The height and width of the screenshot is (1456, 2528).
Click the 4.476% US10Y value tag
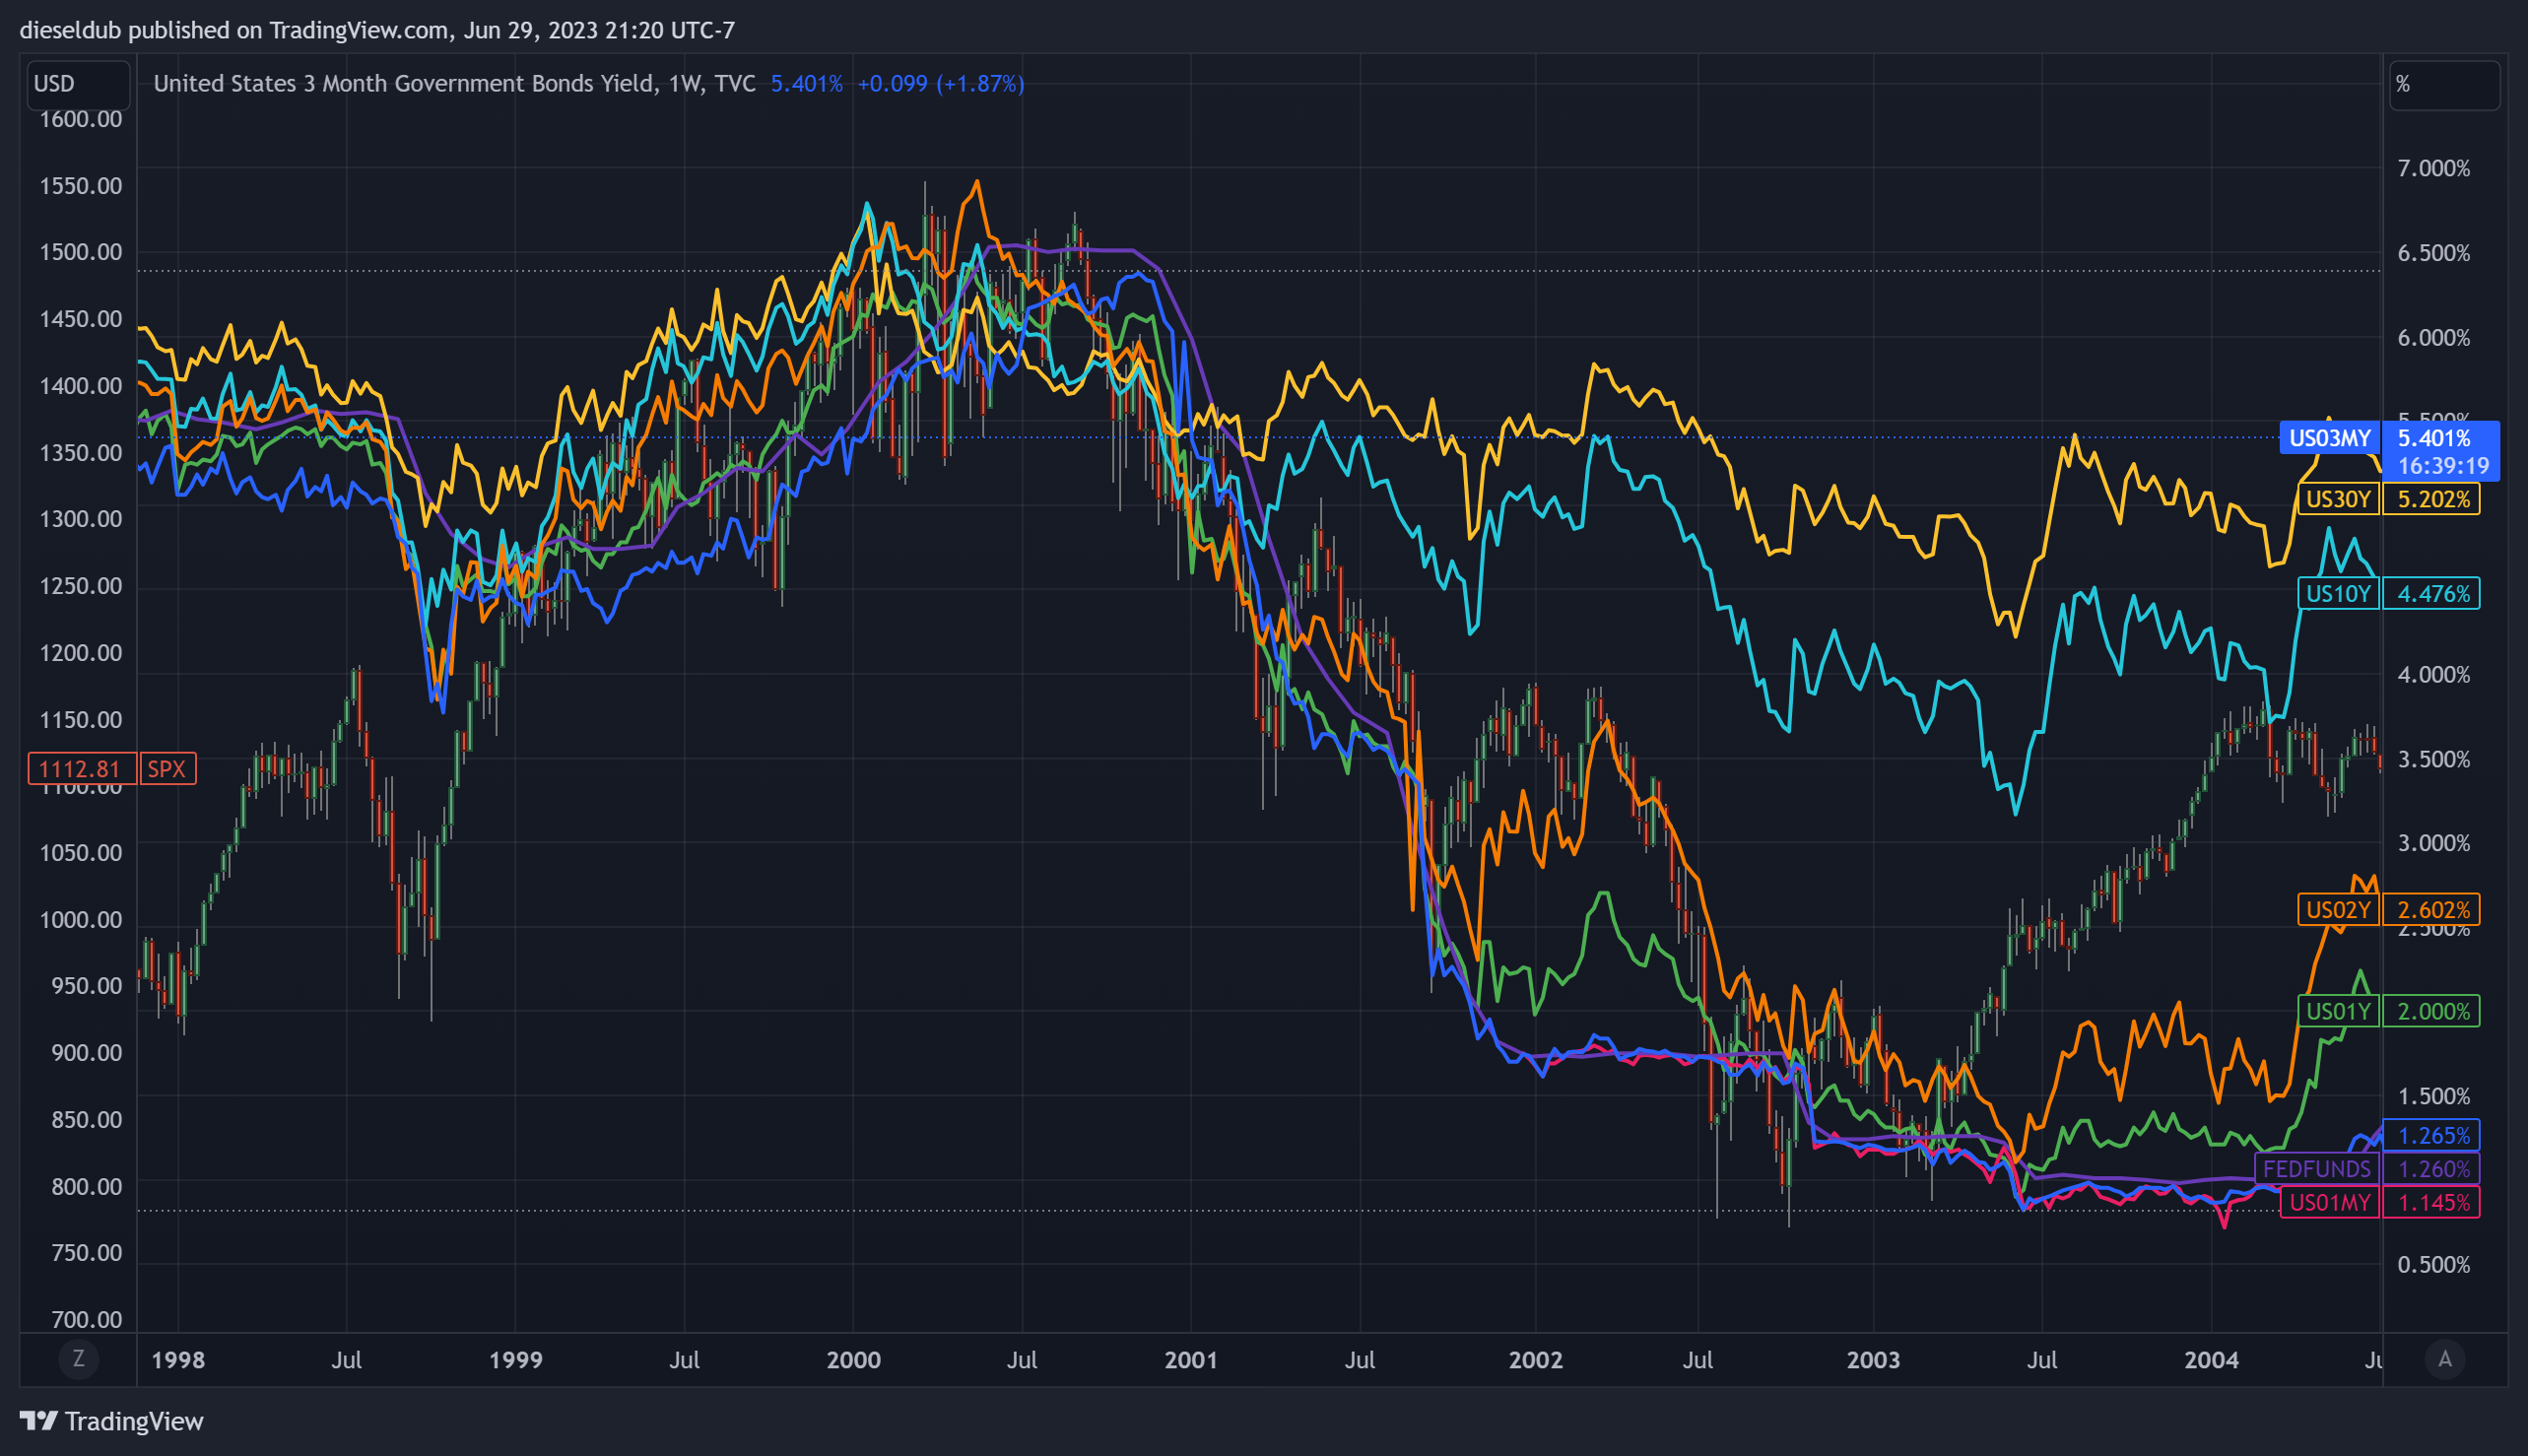[x=2432, y=594]
